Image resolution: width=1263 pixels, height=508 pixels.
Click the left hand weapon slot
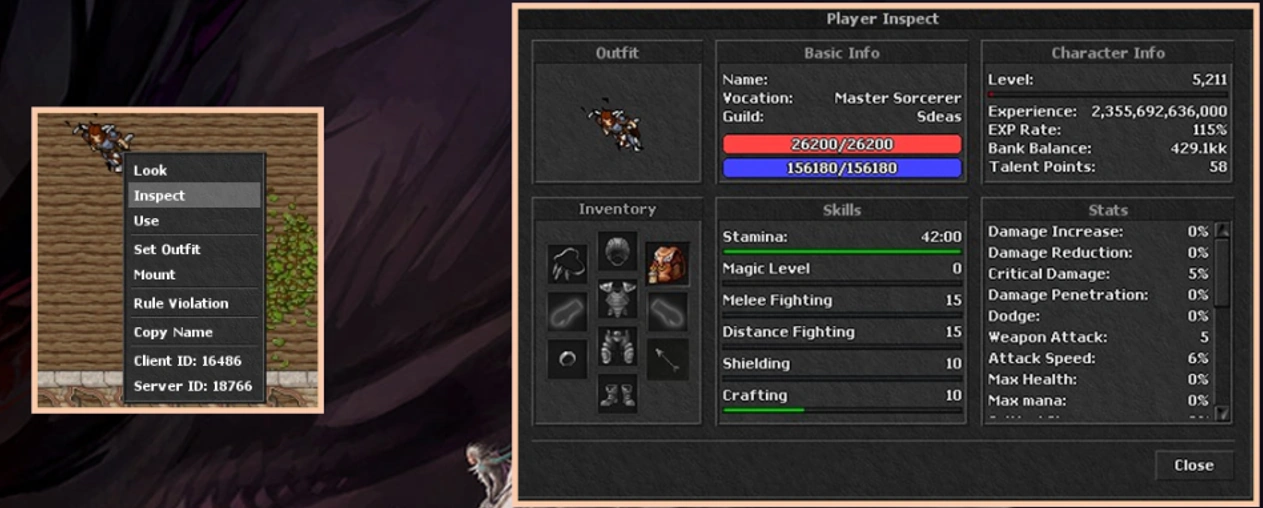click(567, 312)
